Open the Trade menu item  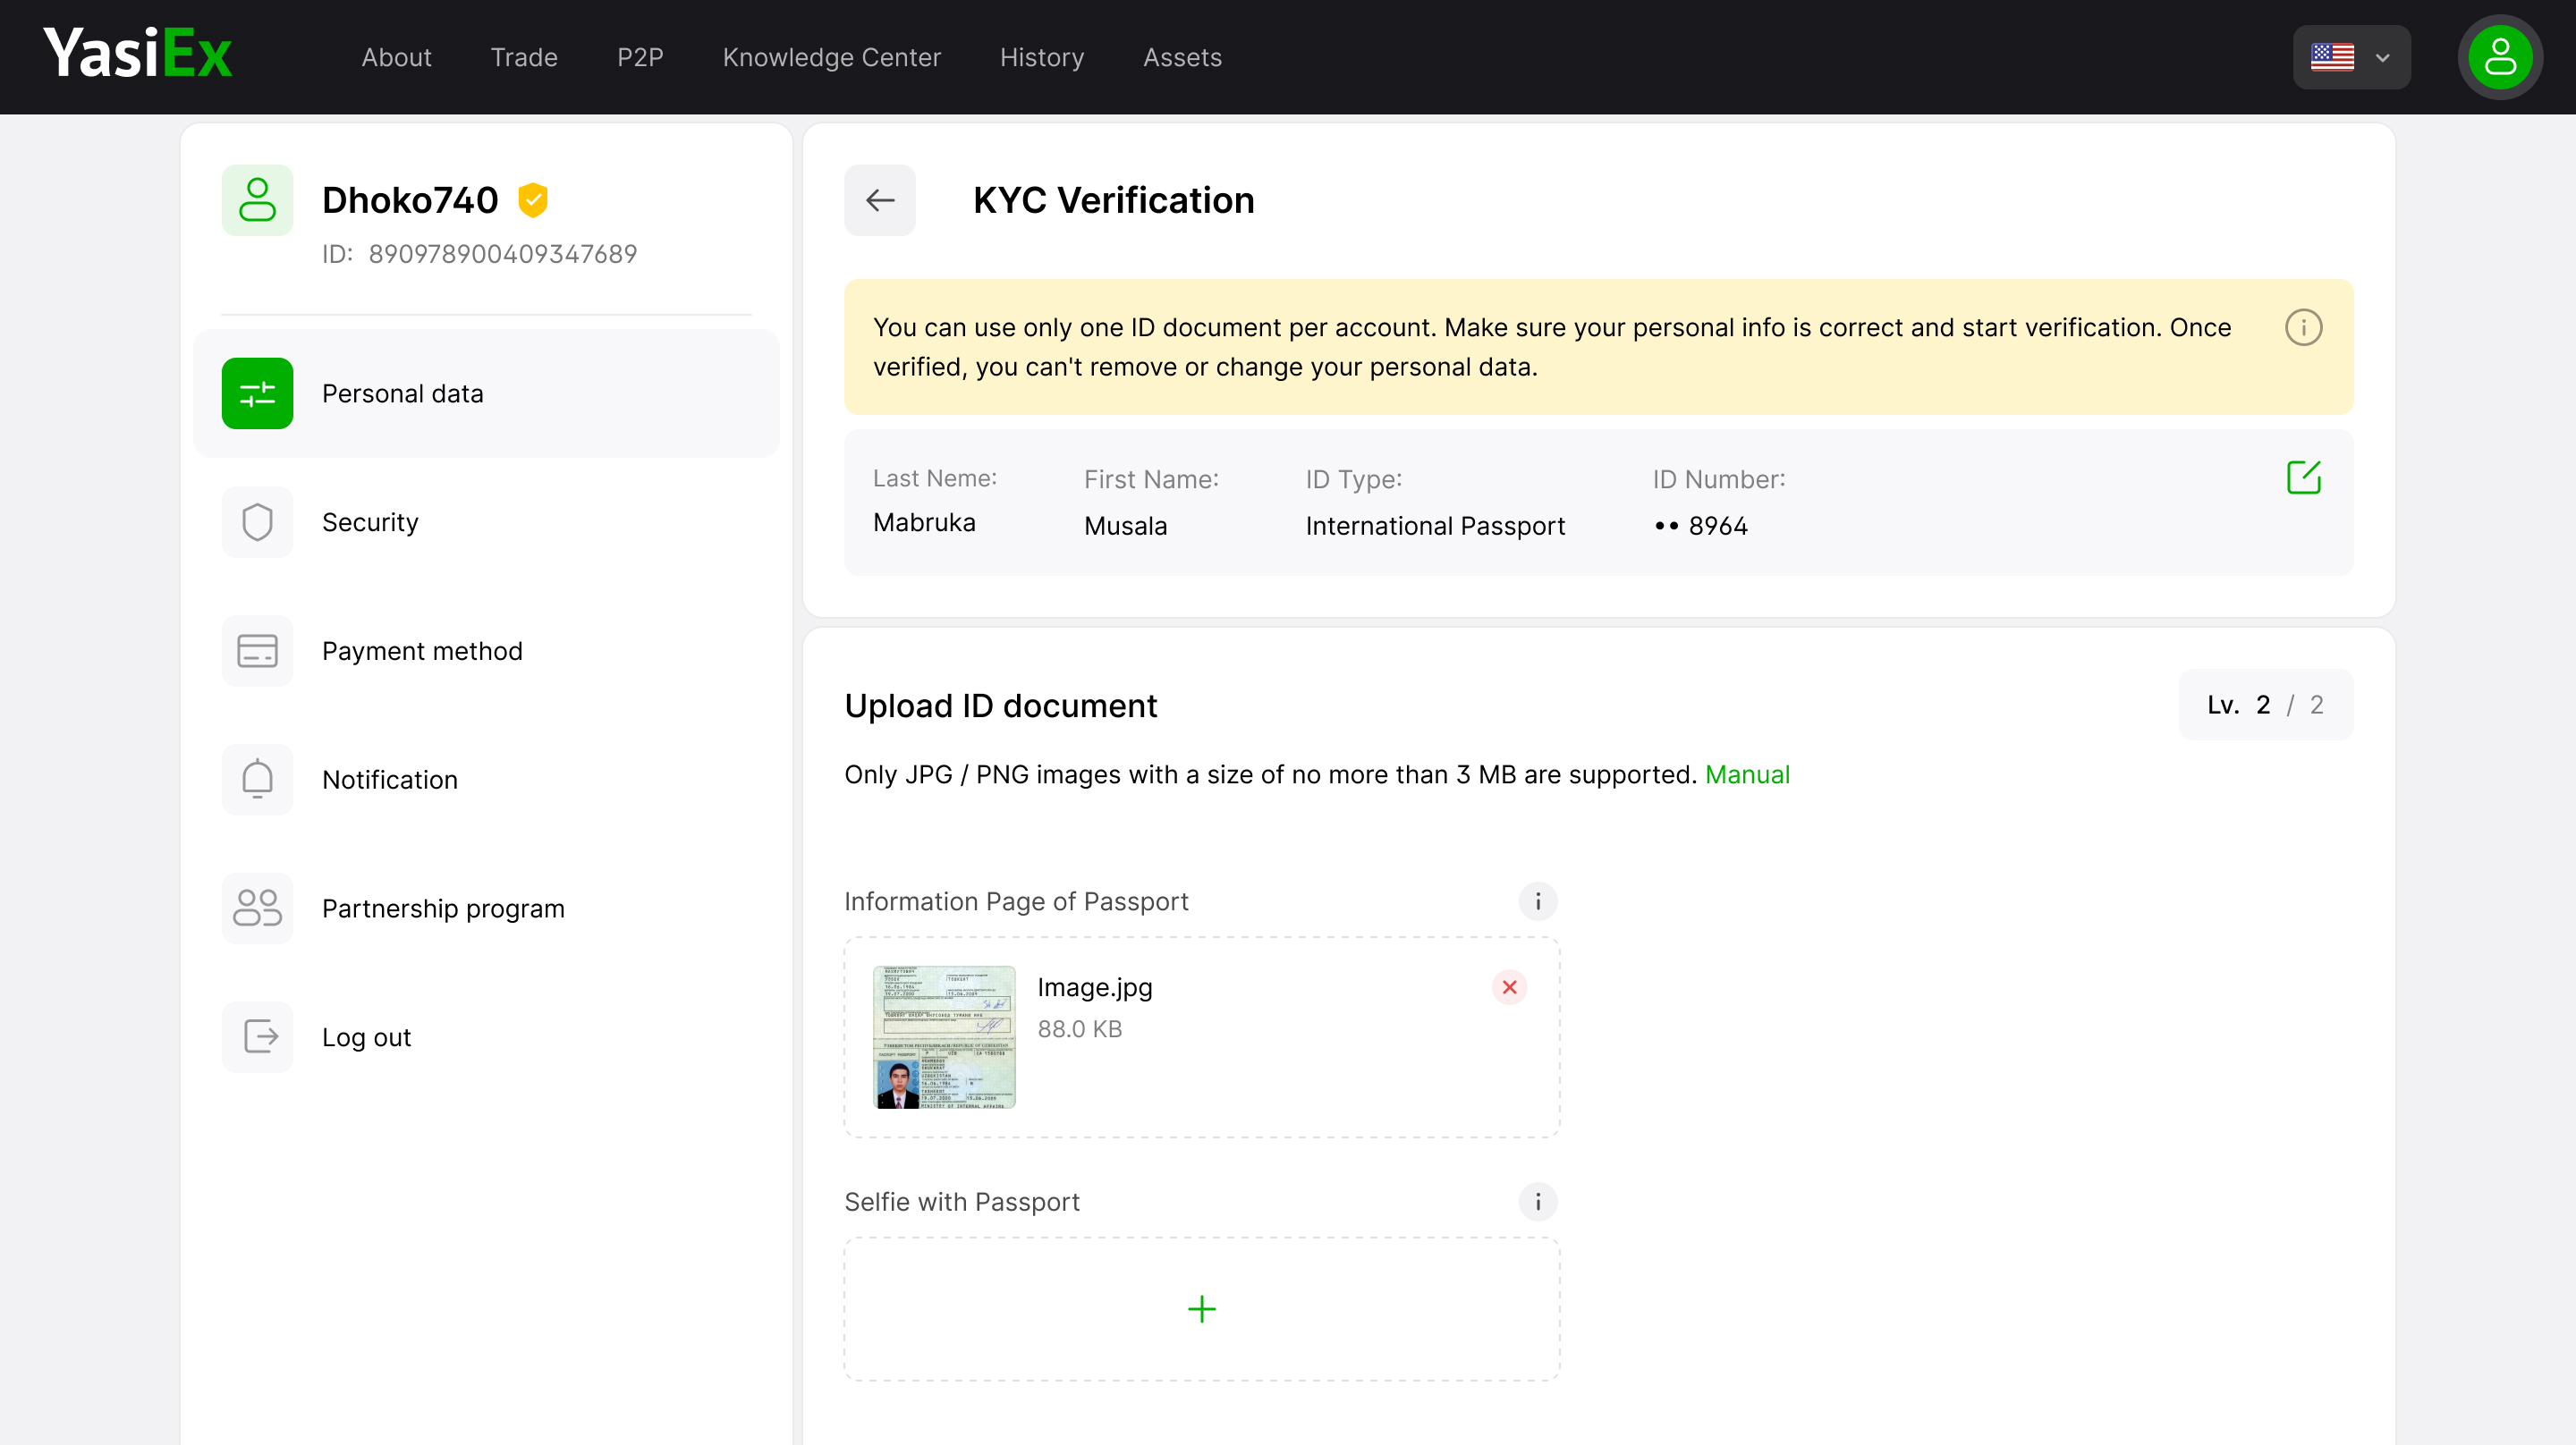[x=523, y=57]
